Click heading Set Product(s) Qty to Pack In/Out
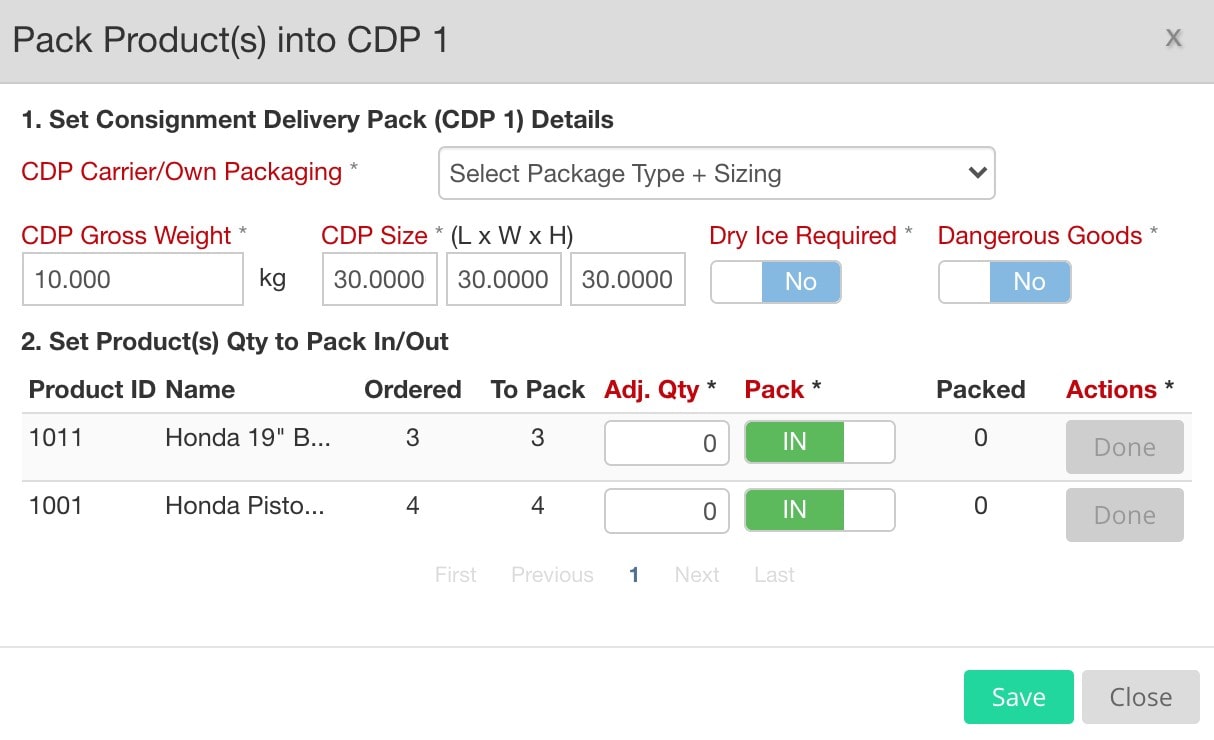 click(235, 342)
